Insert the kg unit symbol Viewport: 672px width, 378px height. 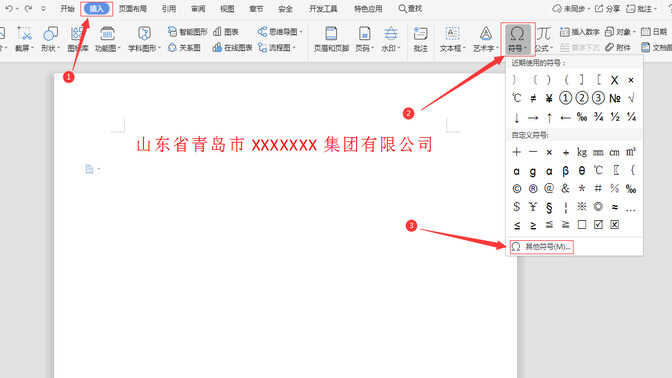tap(582, 152)
